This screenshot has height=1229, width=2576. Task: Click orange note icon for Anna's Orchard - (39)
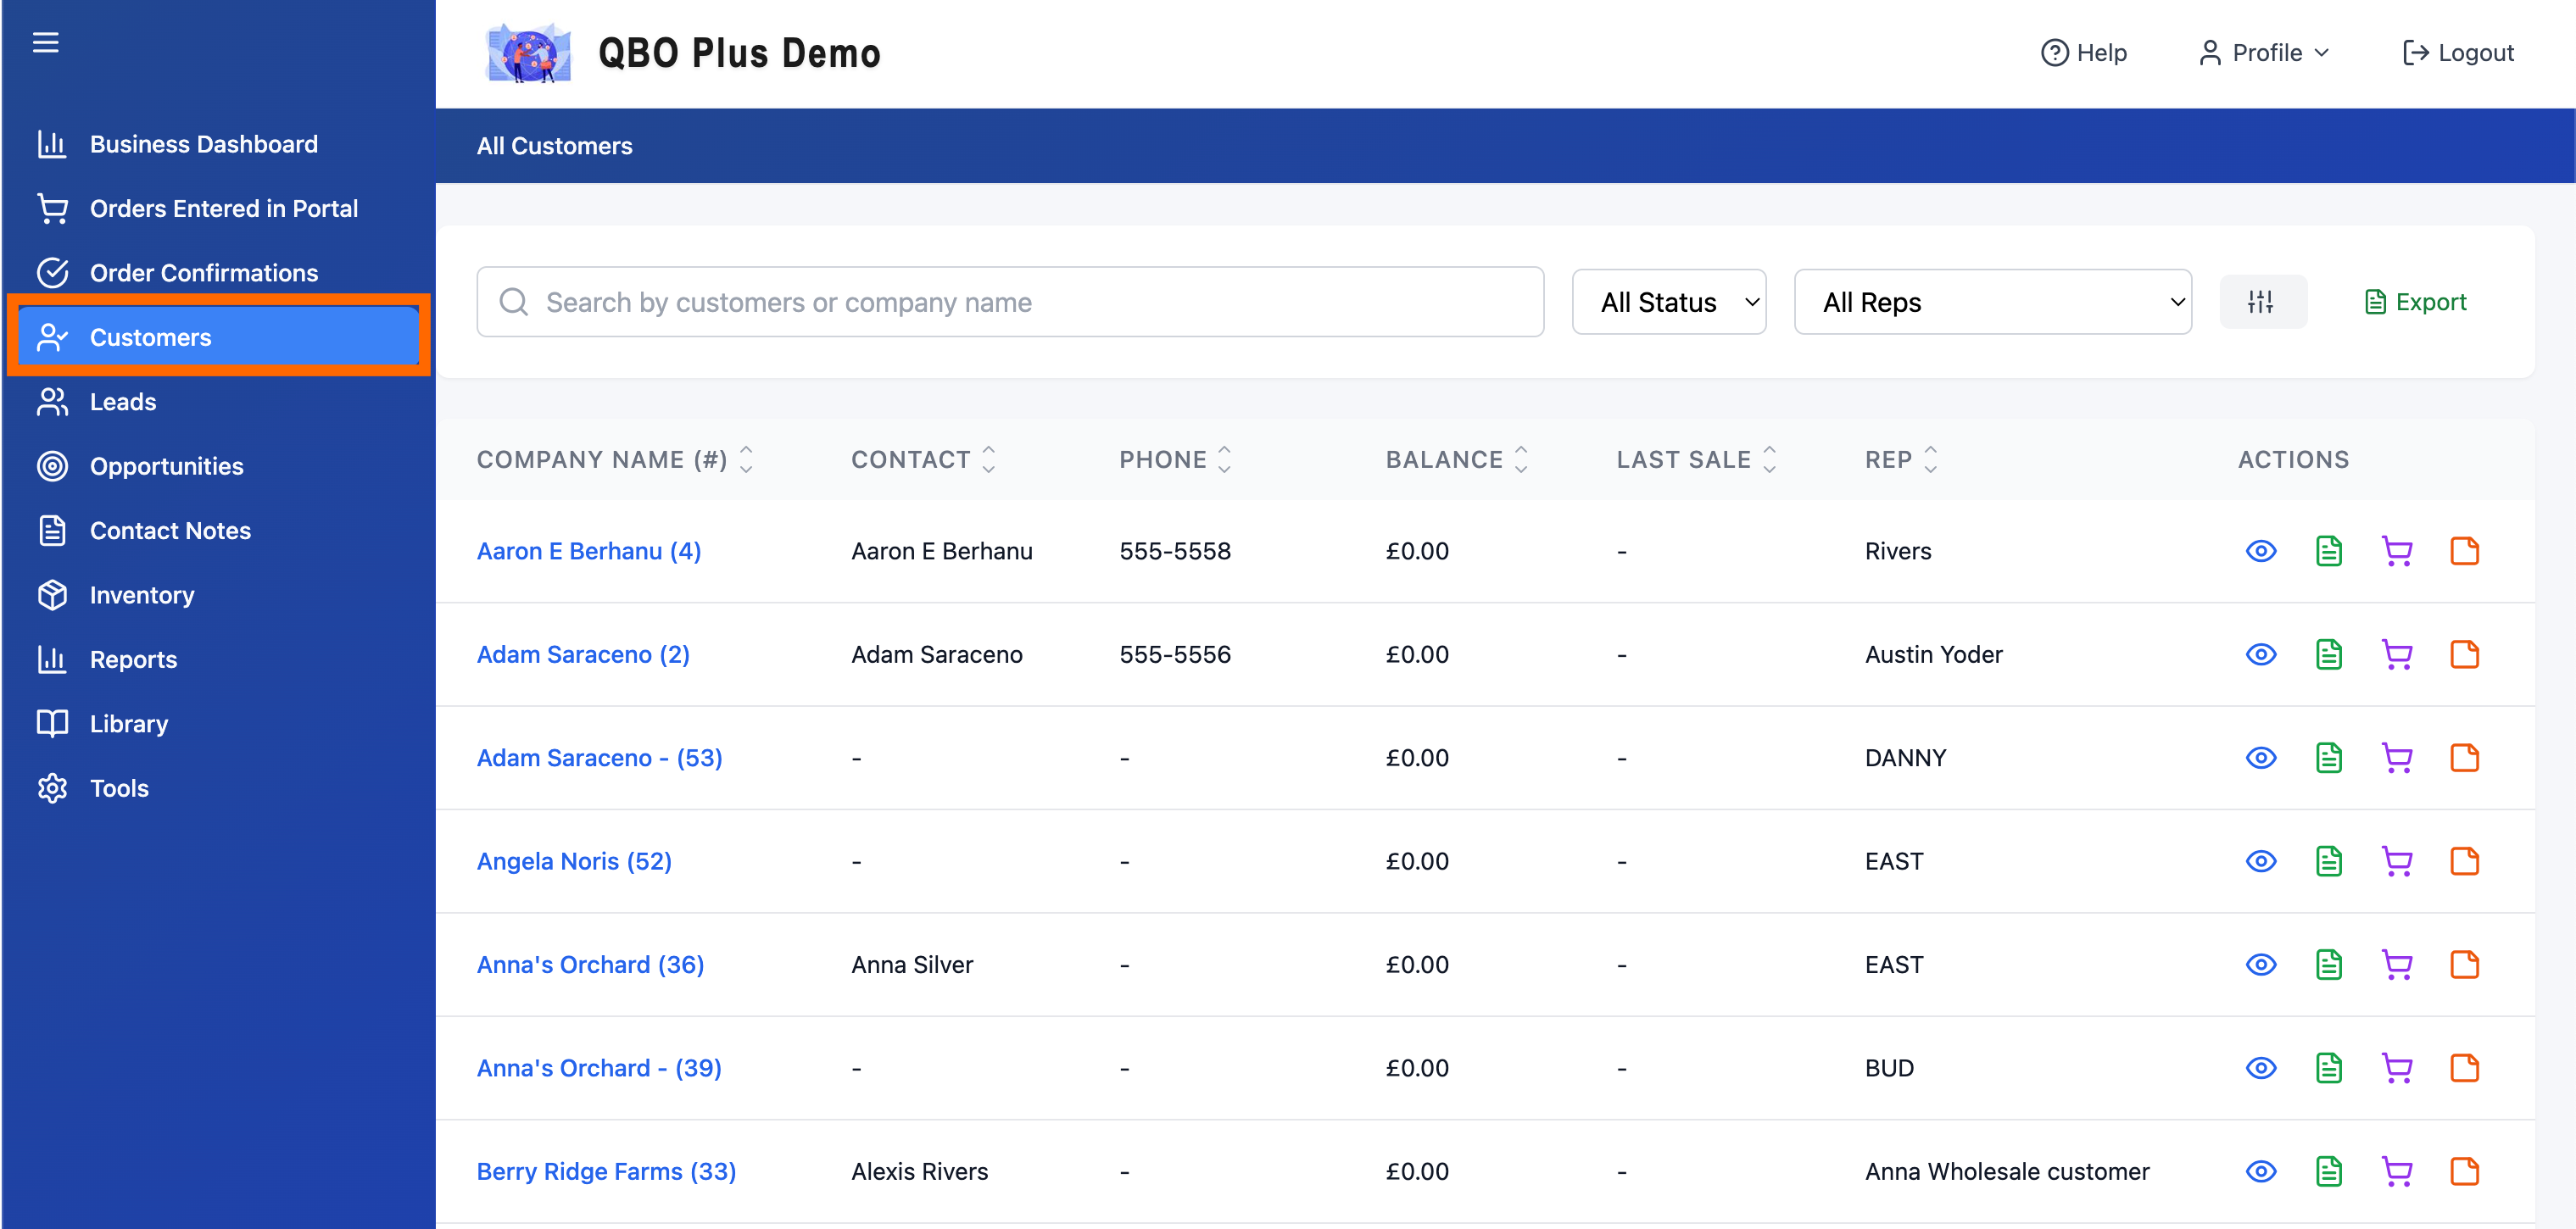pos(2464,1068)
